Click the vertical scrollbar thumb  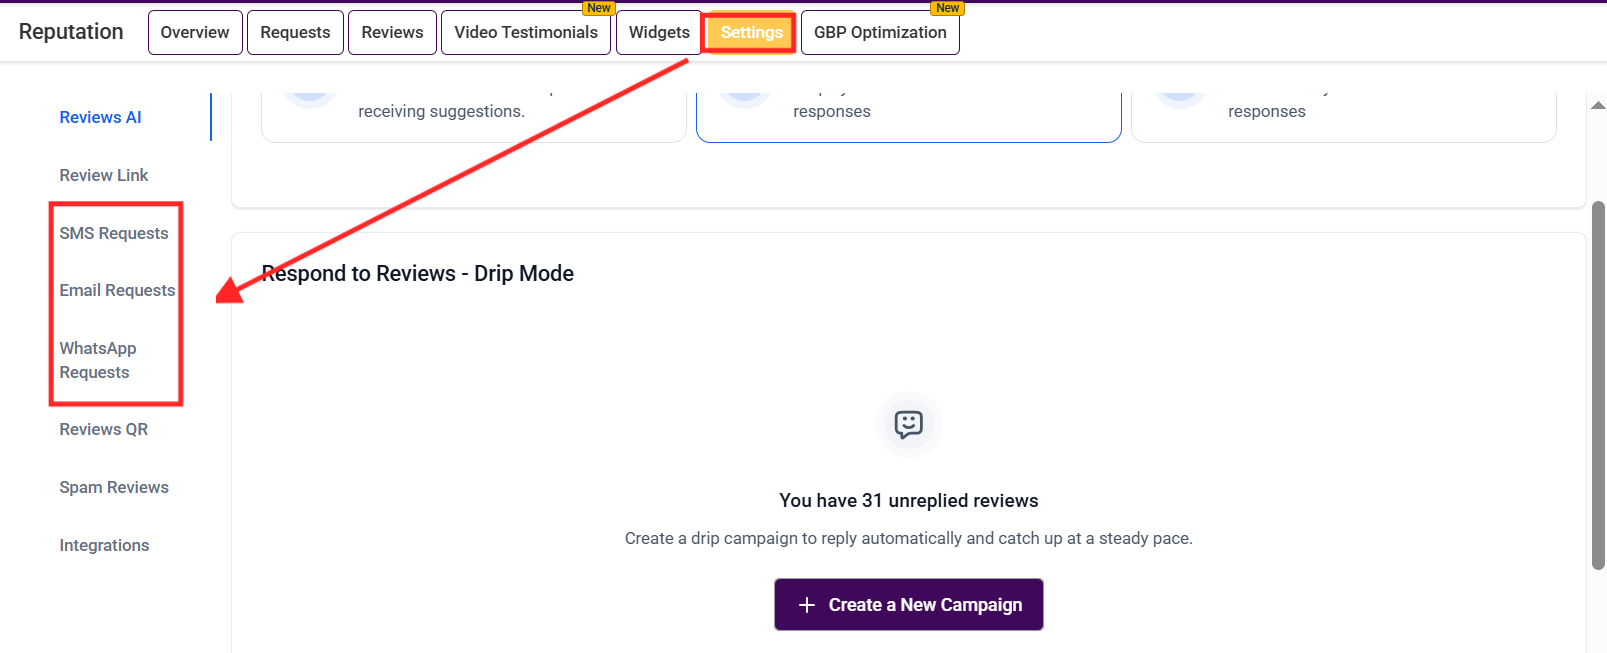[1598, 385]
